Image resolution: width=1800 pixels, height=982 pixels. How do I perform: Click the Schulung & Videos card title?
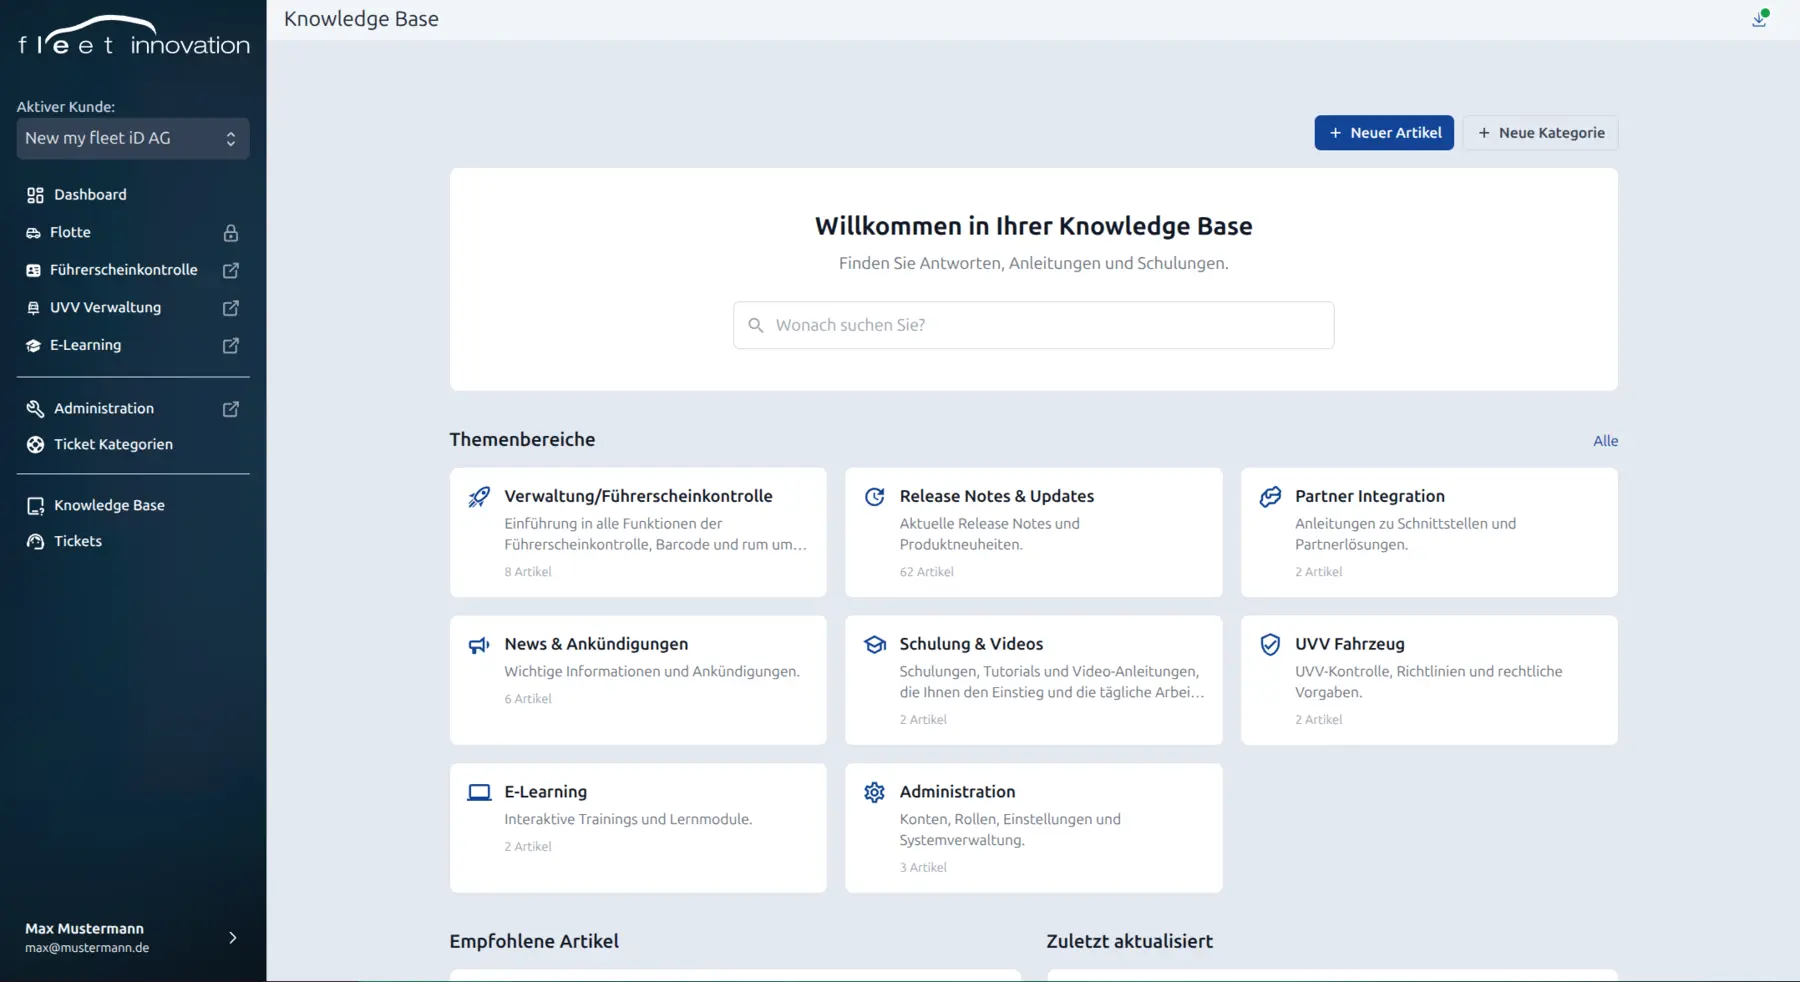coord(971,644)
